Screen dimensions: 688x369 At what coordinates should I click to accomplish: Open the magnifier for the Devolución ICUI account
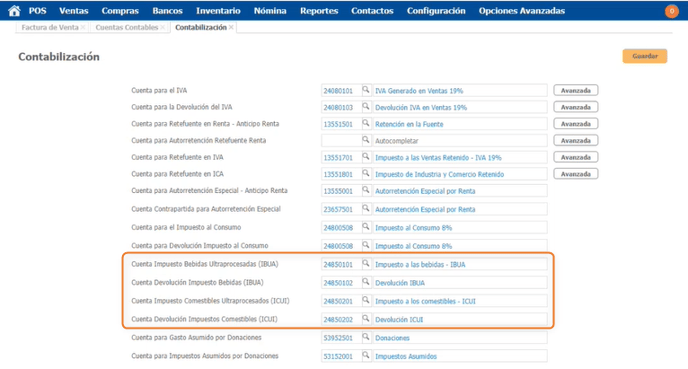tap(366, 319)
